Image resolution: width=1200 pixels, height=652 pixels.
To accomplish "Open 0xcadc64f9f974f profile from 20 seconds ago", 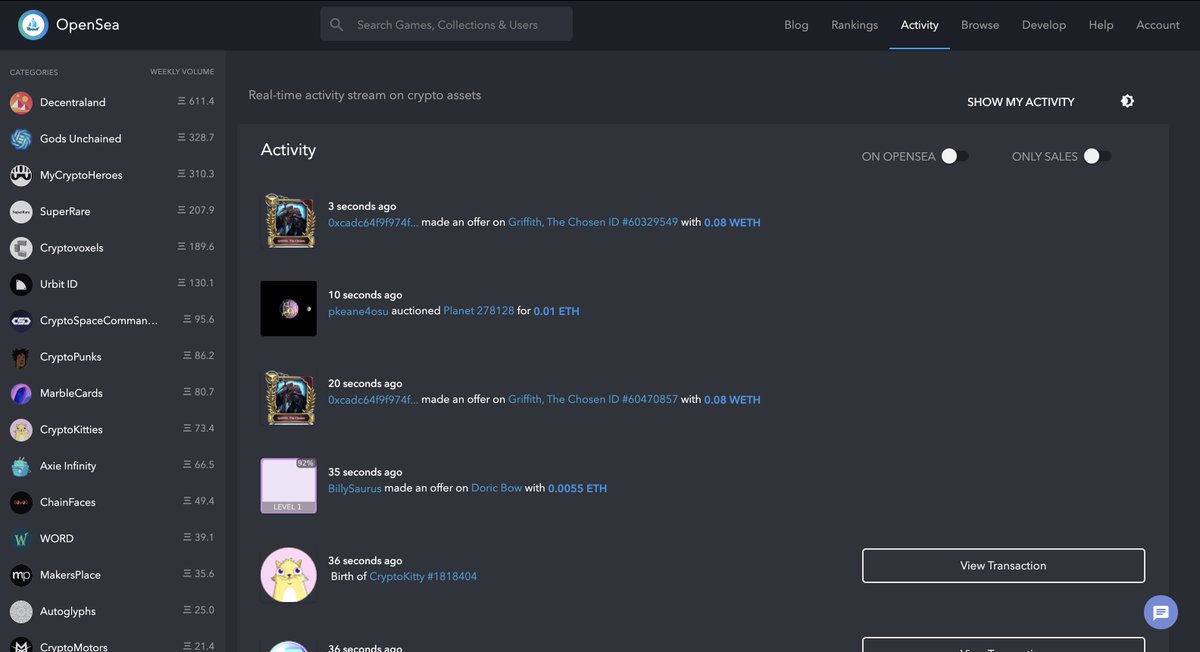I will pyautogui.click(x=373, y=399).
